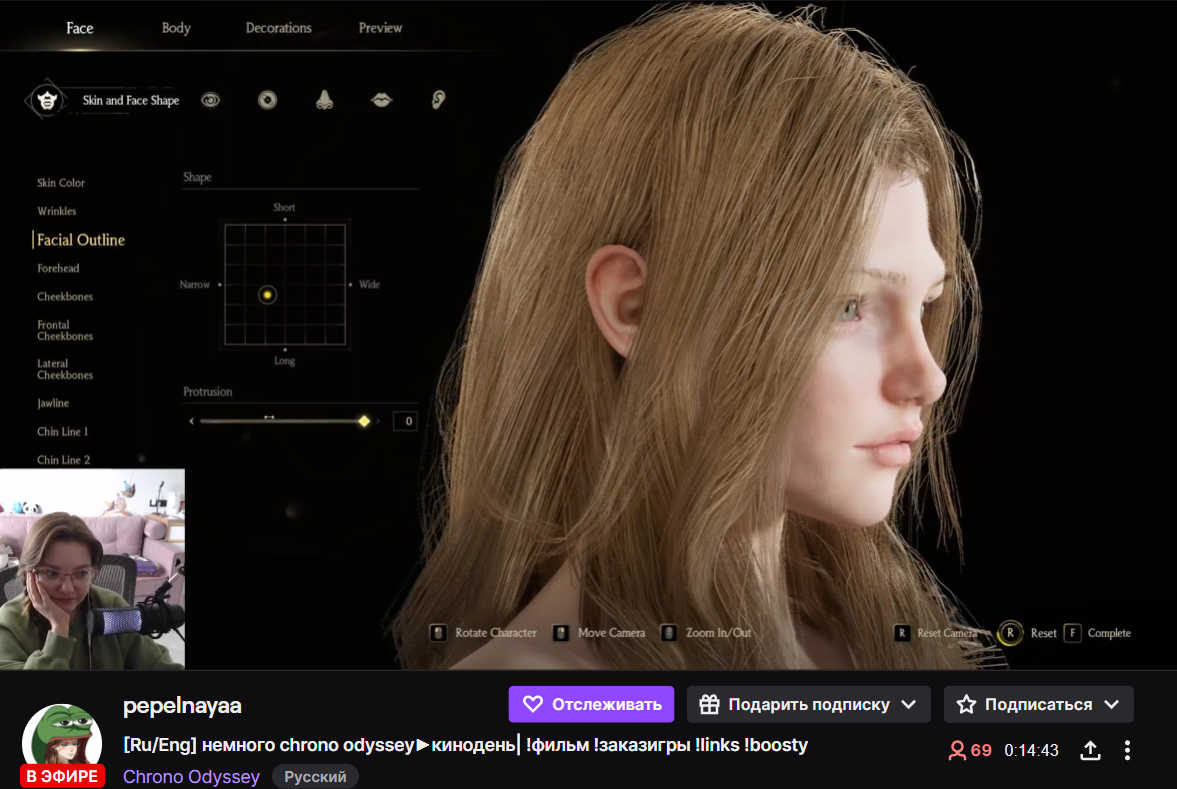Select Facial Outline in the side menu
This screenshot has width=1177, height=789.
(x=80, y=240)
